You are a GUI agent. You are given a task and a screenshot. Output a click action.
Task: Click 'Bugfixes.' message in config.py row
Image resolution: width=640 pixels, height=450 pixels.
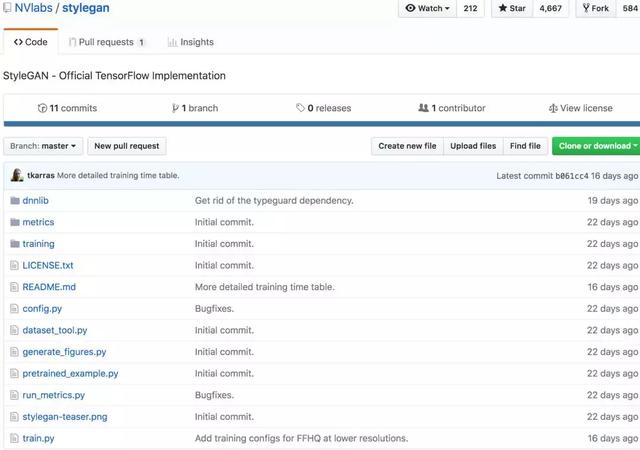pyautogui.click(x=214, y=309)
